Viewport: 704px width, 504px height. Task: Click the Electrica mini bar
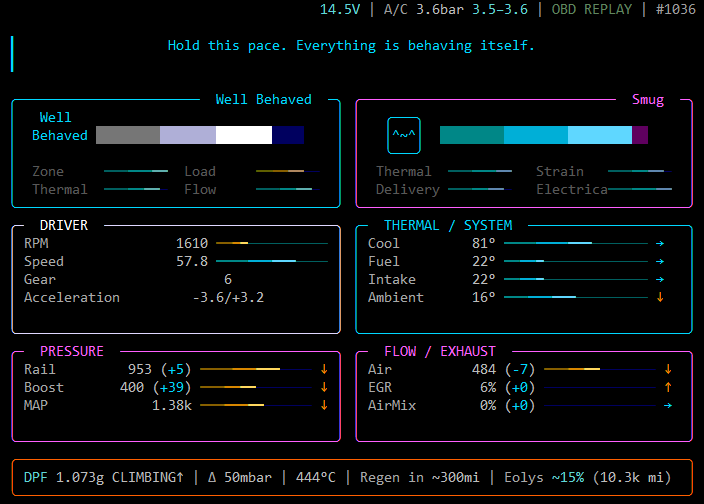[640, 189]
